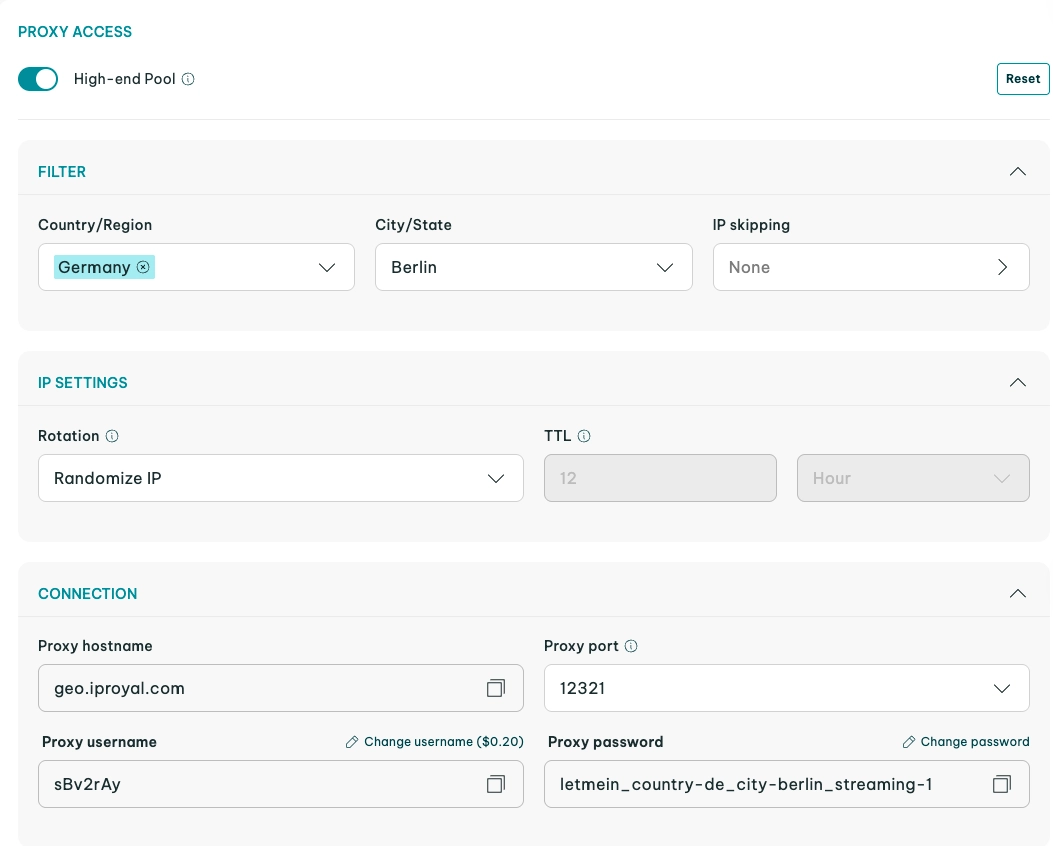Click the Change password link
The image size is (1053, 846).
click(x=966, y=742)
